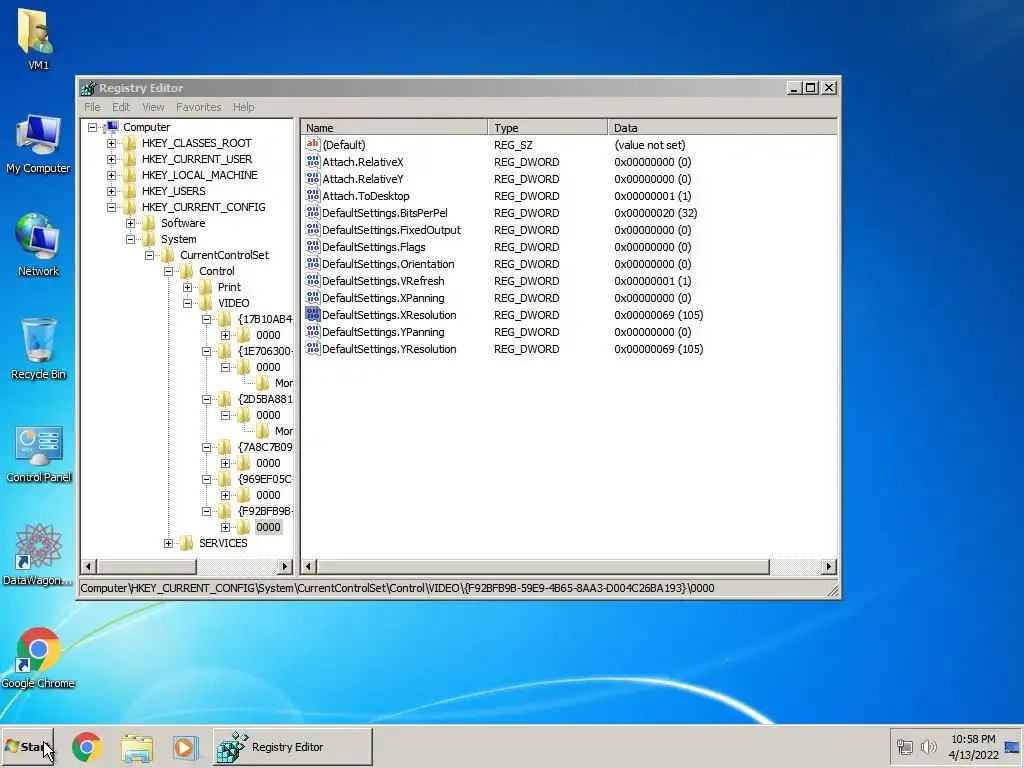This screenshot has height=768, width=1024.
Task: Click the SERVICES folder icon in the tree
Action: coord(186,543)
